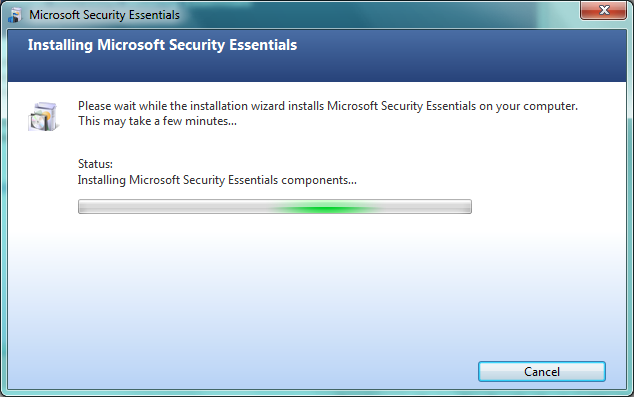Click the 'Status:' label
The width and height of the screenshot is (634, 397).
95,164
